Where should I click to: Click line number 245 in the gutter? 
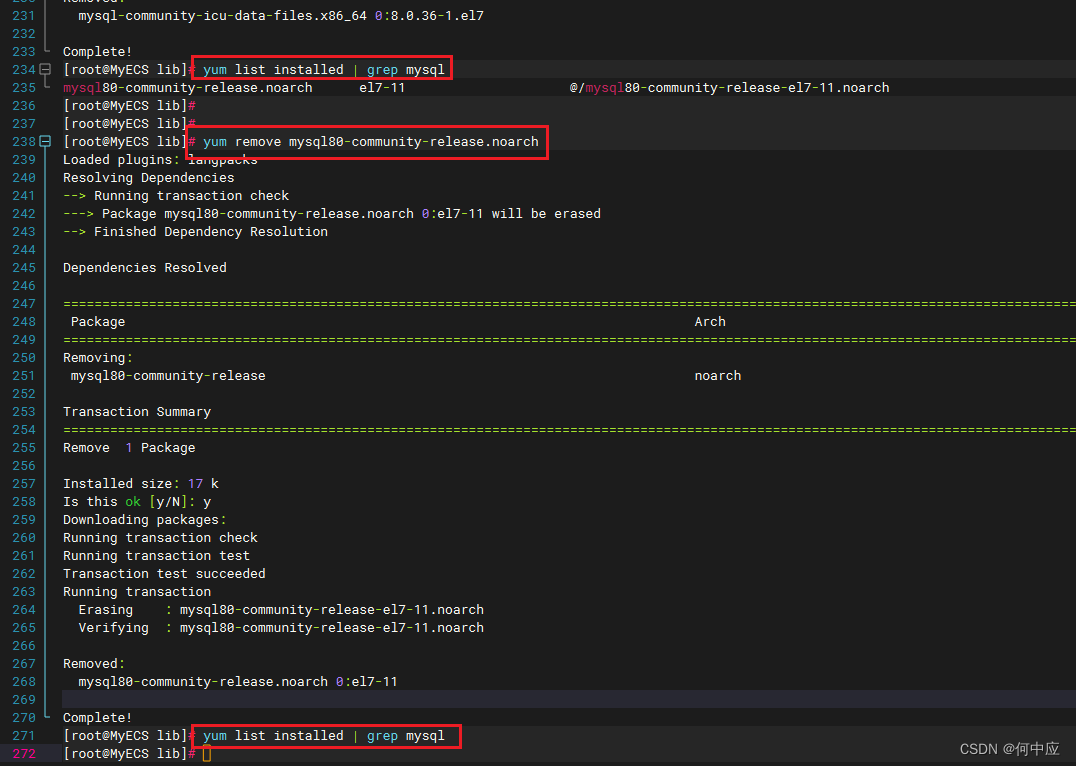click(23, 268)
